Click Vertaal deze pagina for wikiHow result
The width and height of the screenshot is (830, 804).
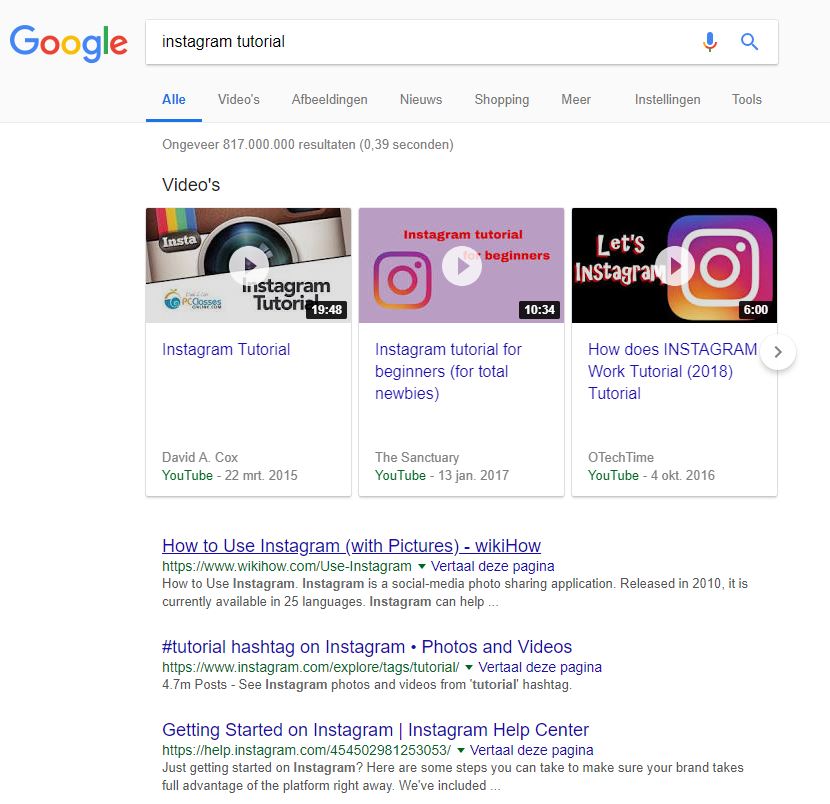492,566
